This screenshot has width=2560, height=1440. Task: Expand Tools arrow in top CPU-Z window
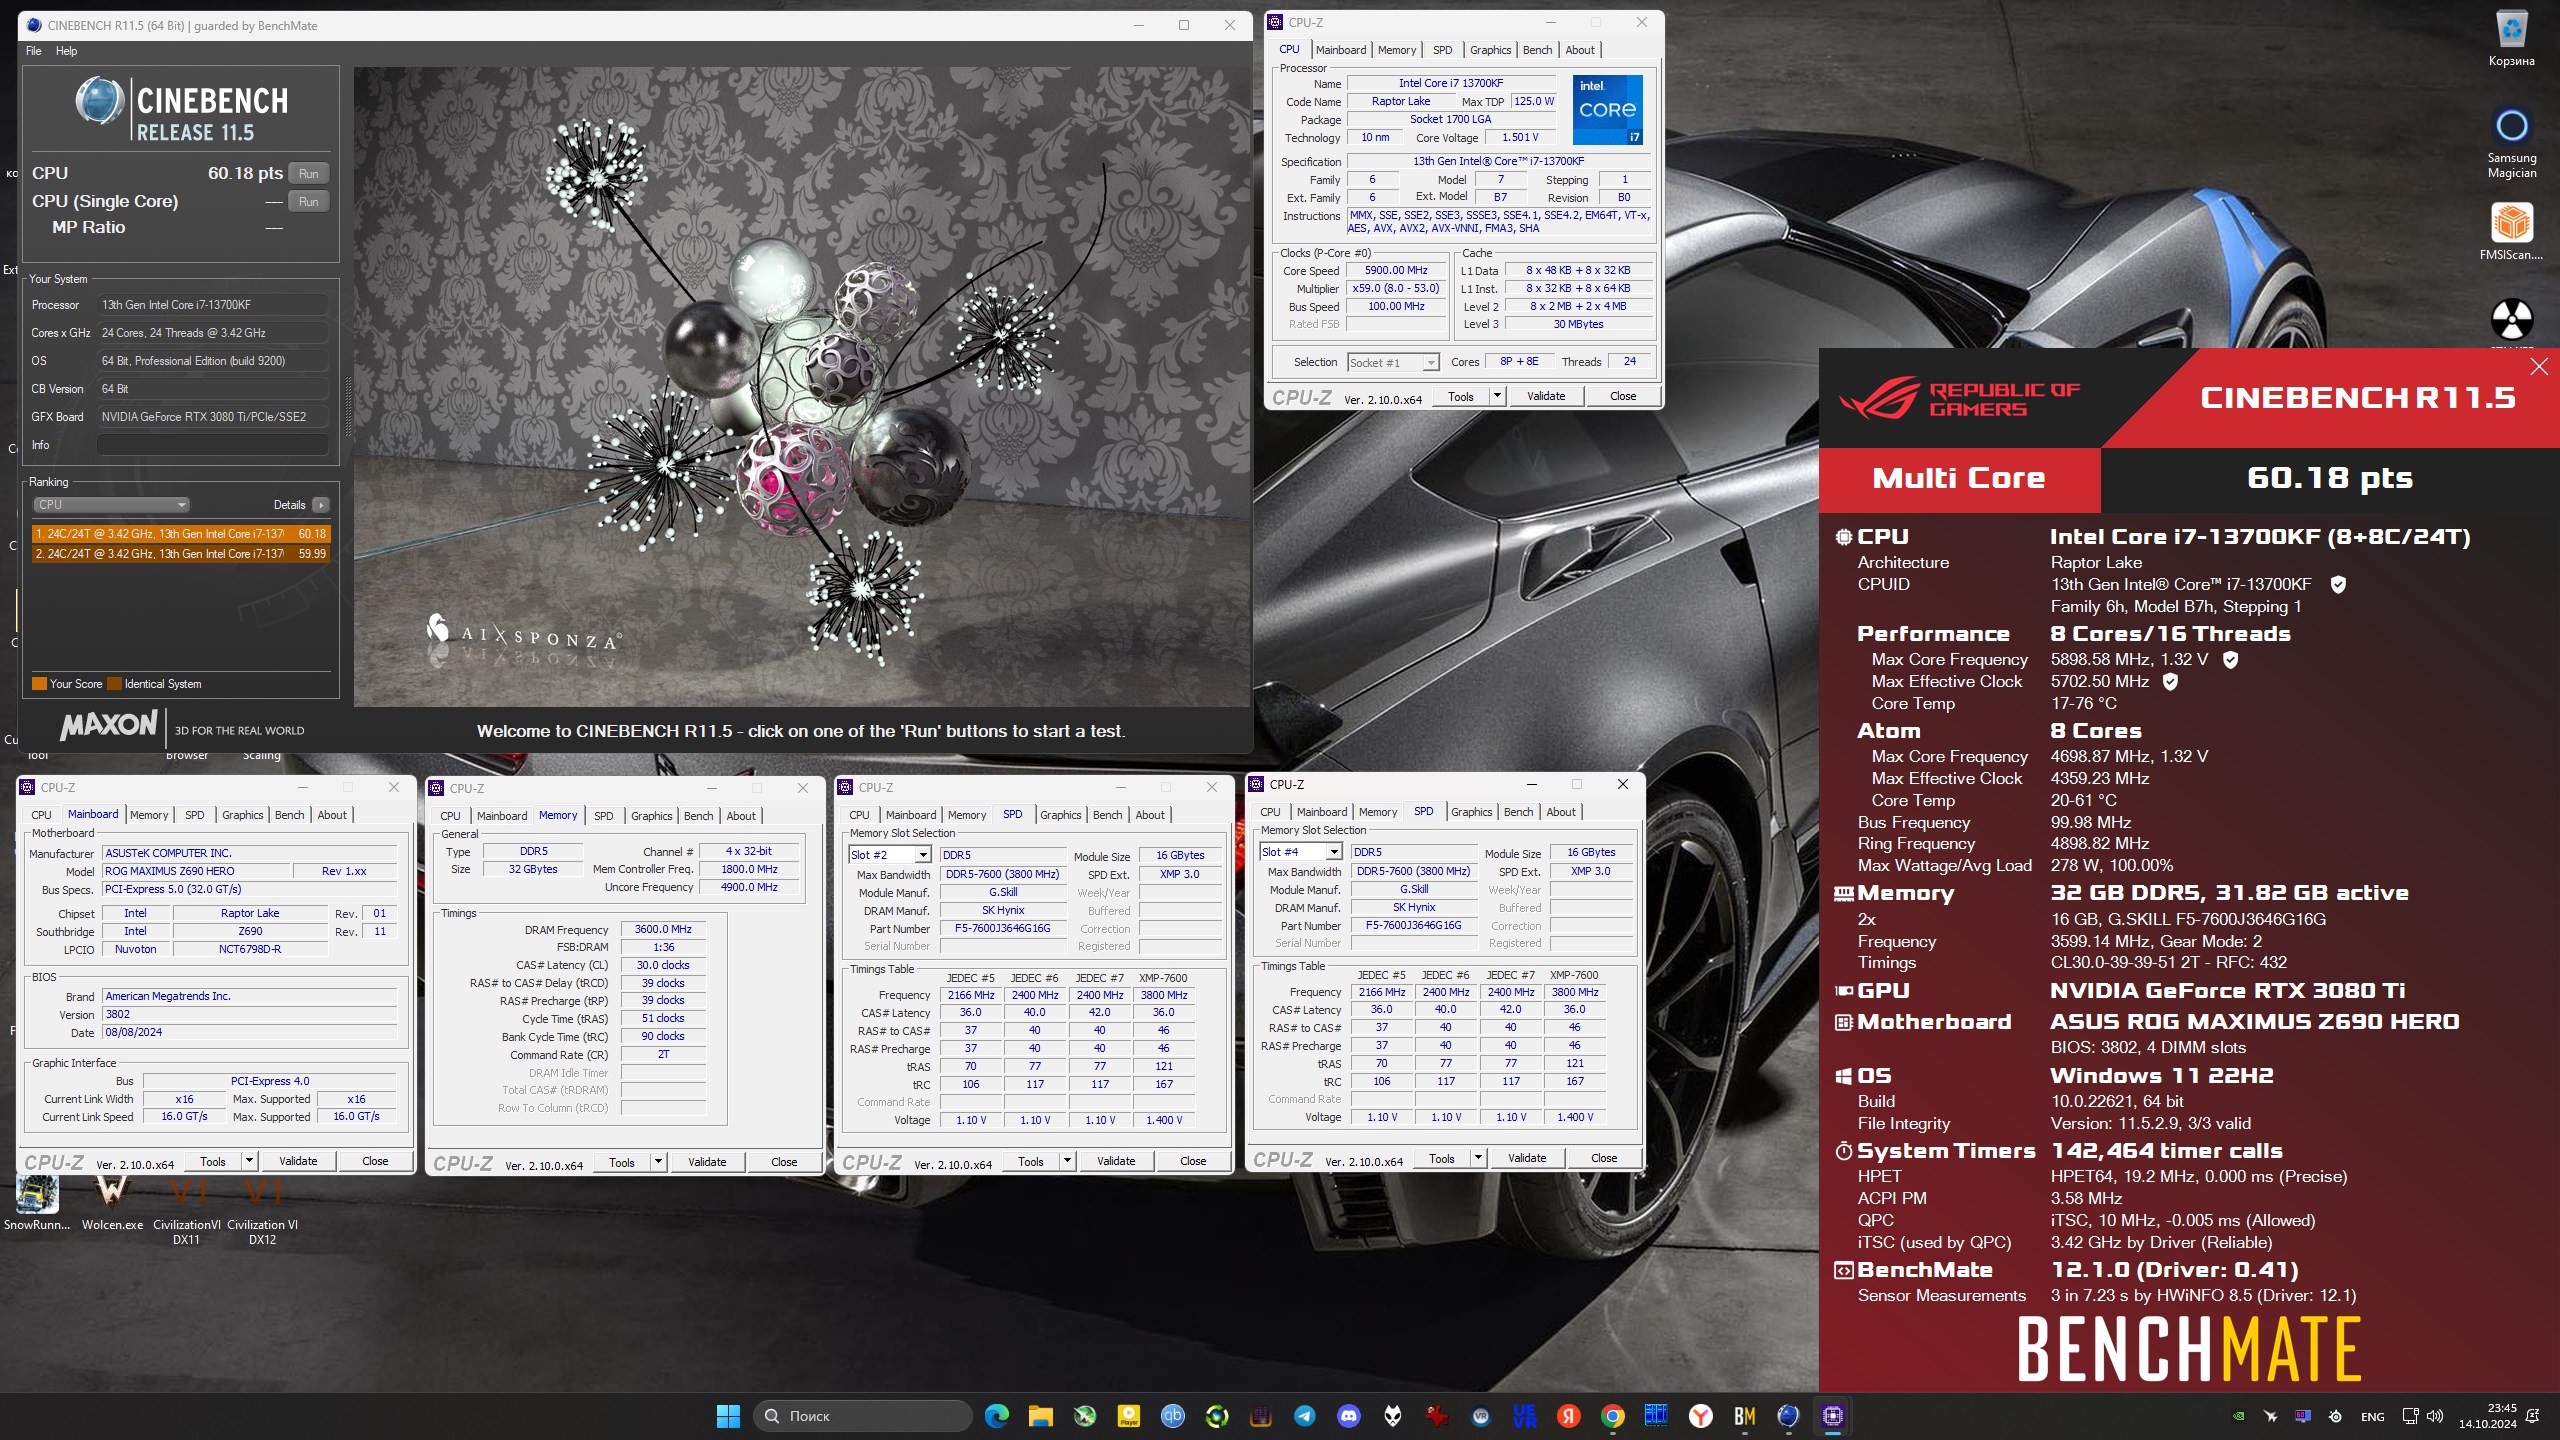tap(1497, 396)
